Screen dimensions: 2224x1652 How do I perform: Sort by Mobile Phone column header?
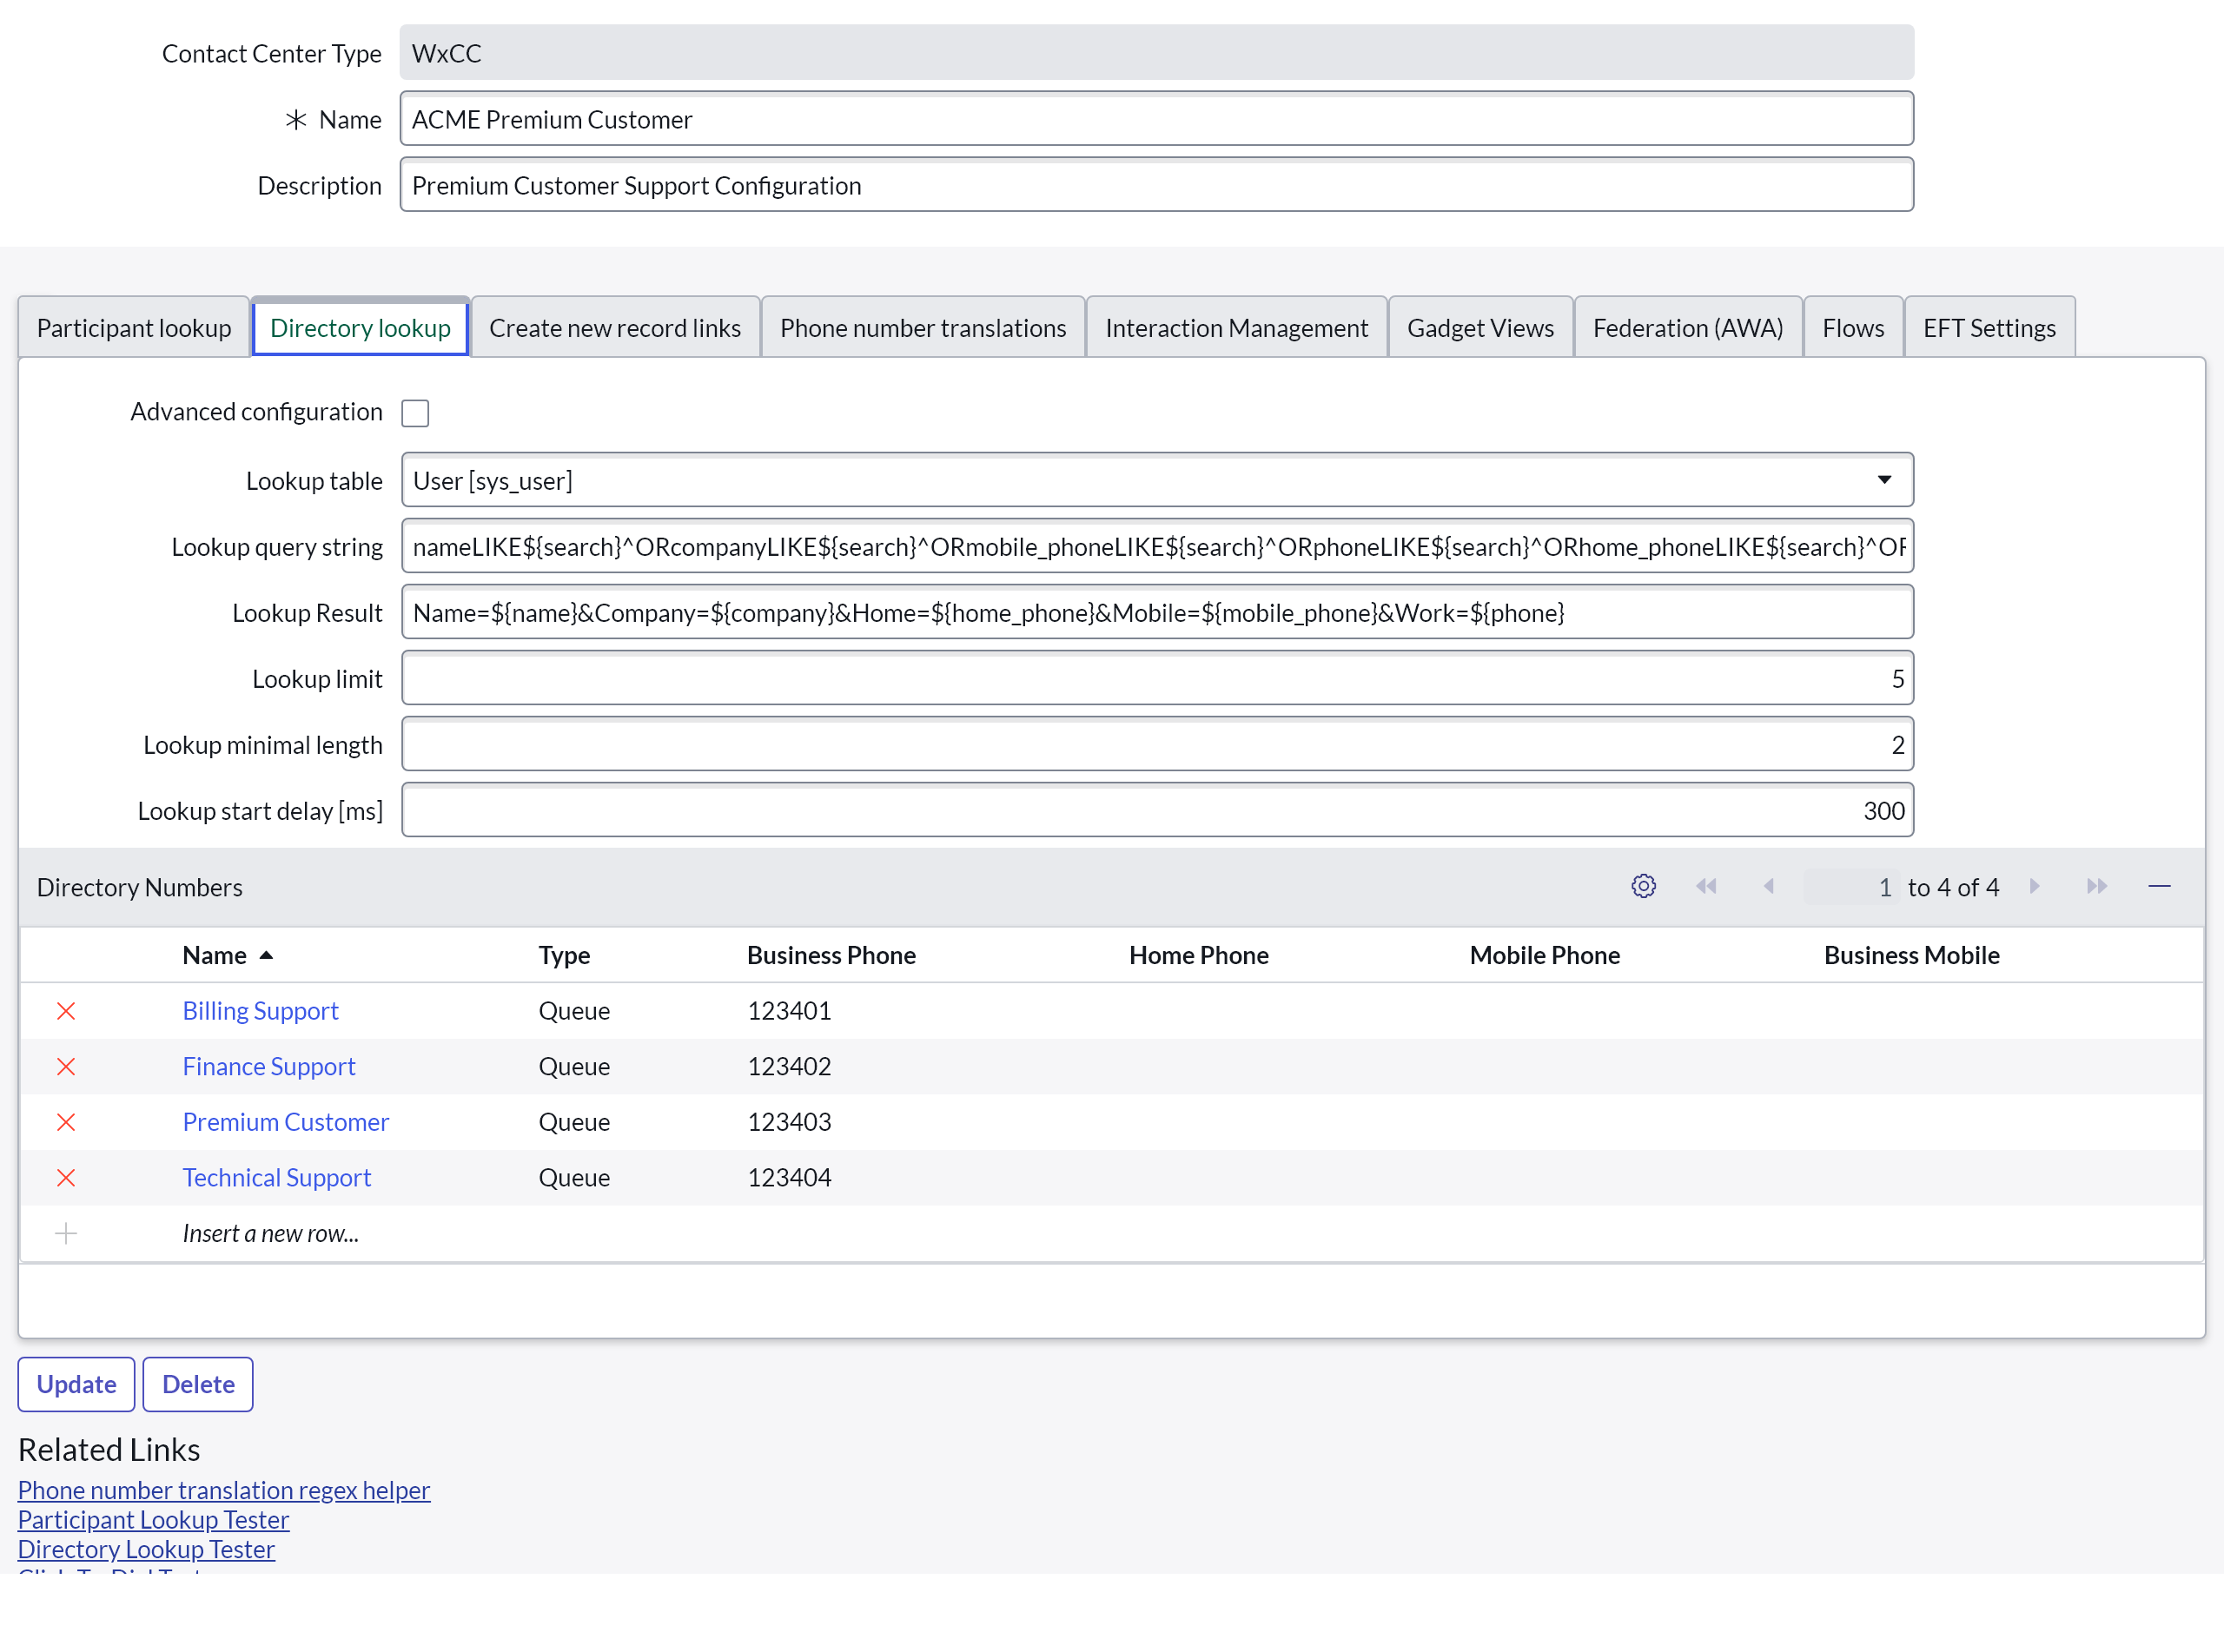tap(1544, 955)
